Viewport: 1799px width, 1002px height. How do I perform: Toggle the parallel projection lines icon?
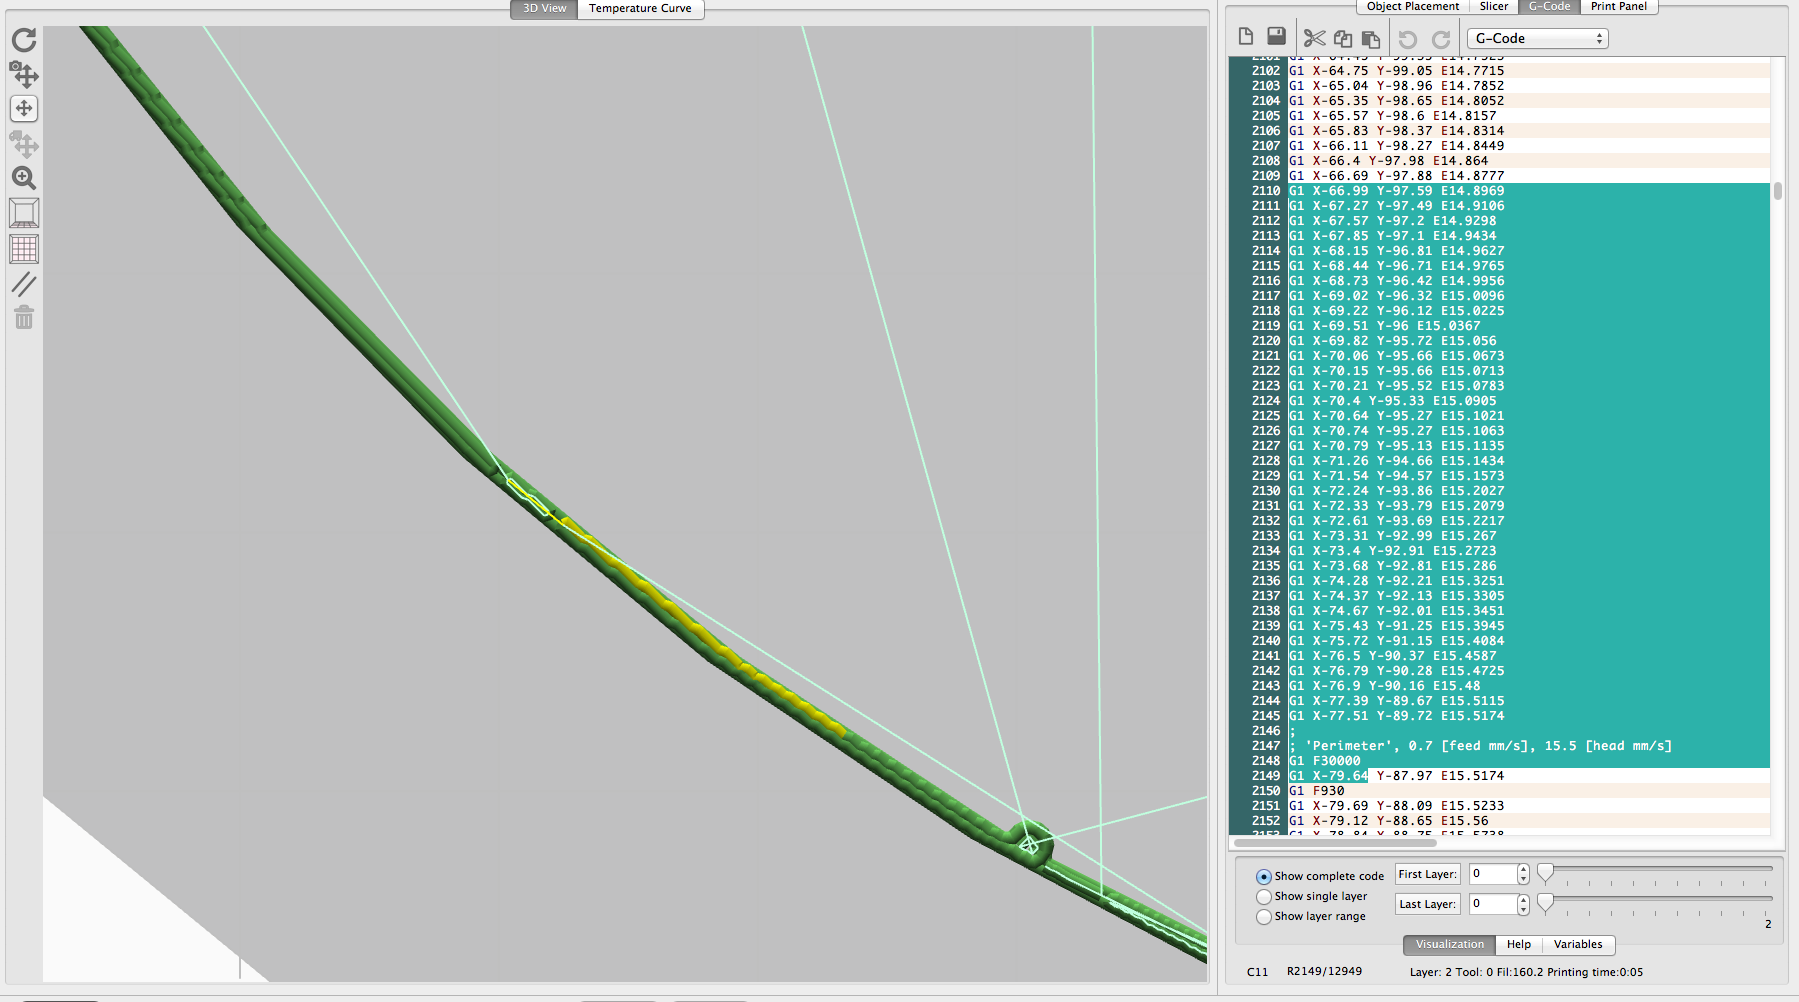(24, 284)
